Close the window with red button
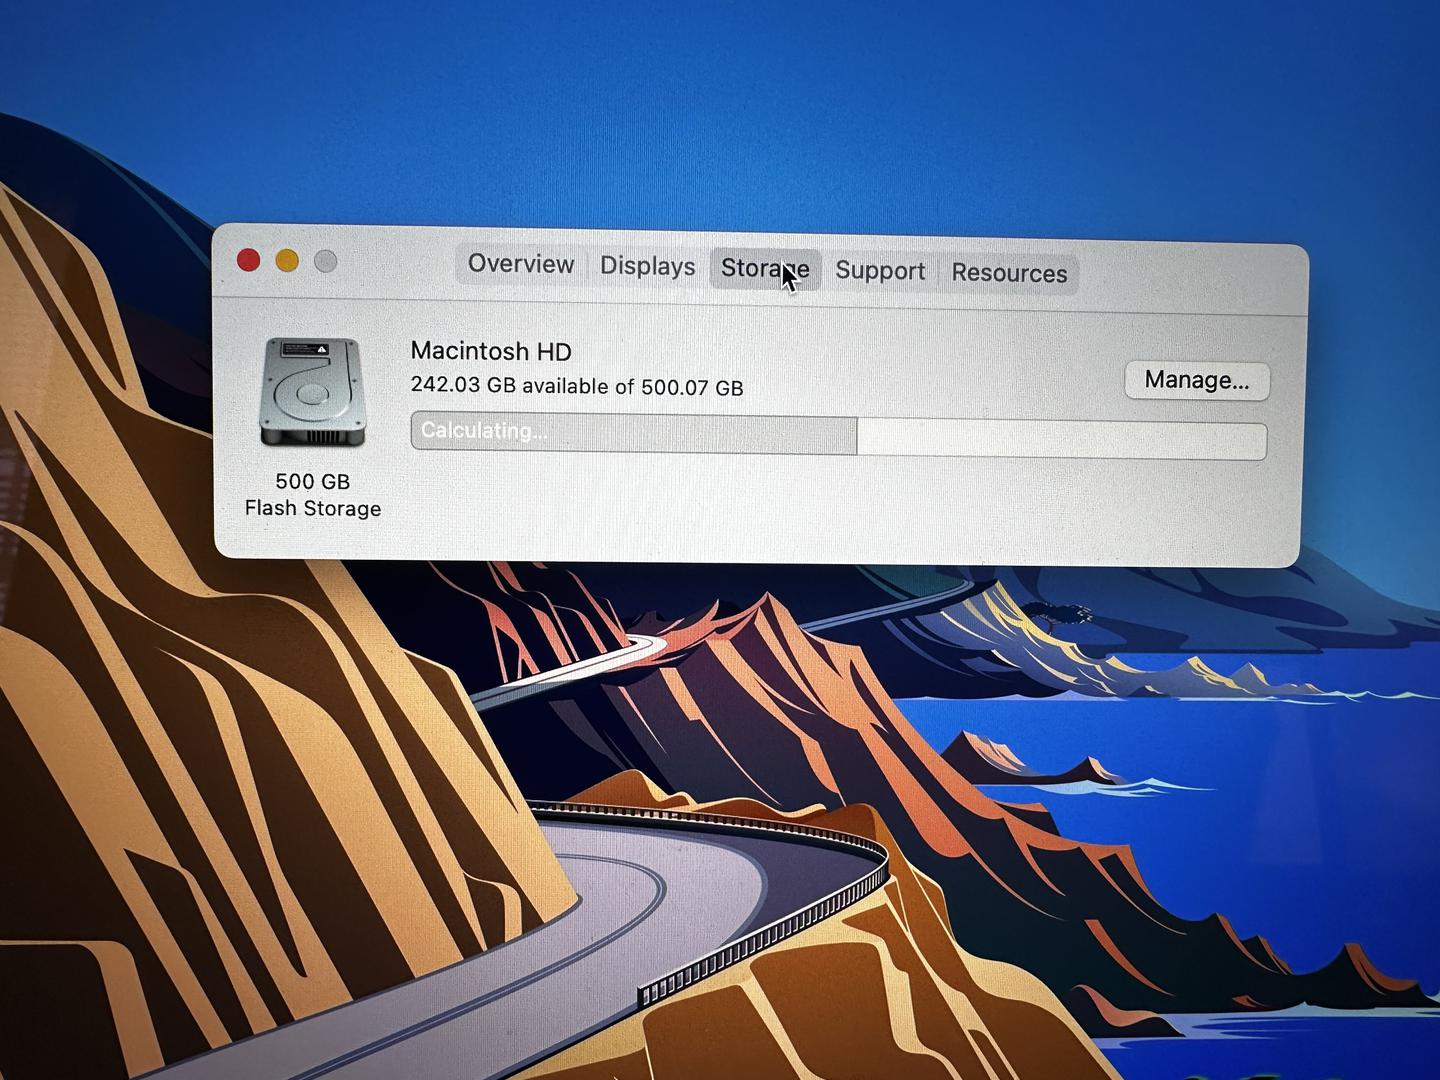Screen dimensions: 1440x1080 [248, 260]
